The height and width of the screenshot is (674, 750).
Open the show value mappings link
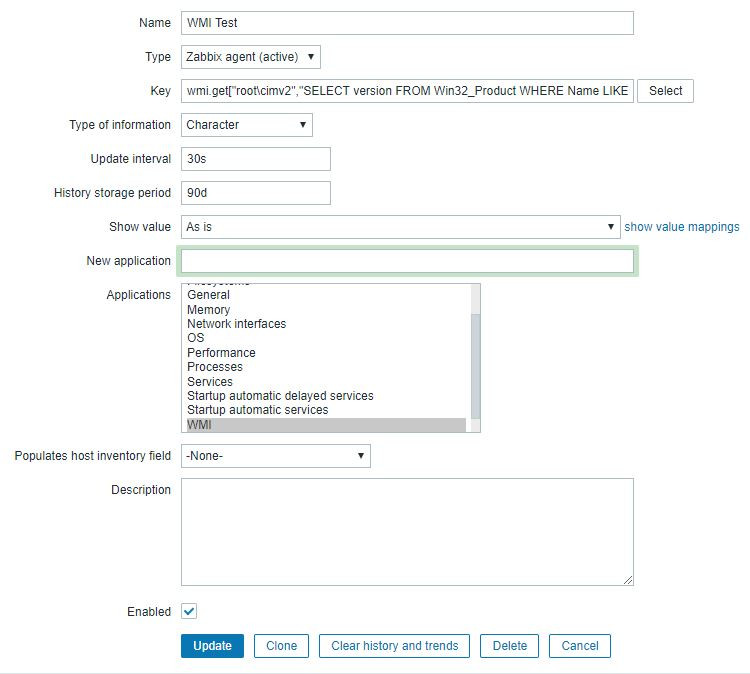tap(682, 227)
